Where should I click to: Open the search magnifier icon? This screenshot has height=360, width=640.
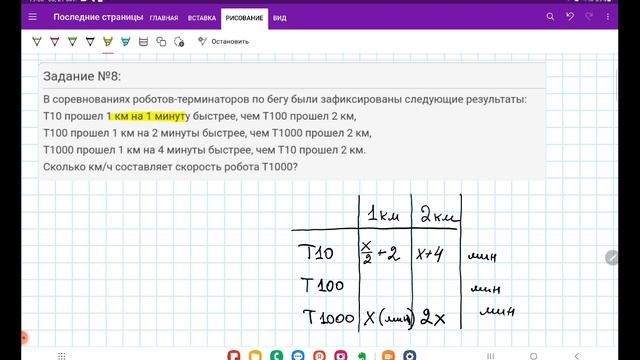[550, 17]
